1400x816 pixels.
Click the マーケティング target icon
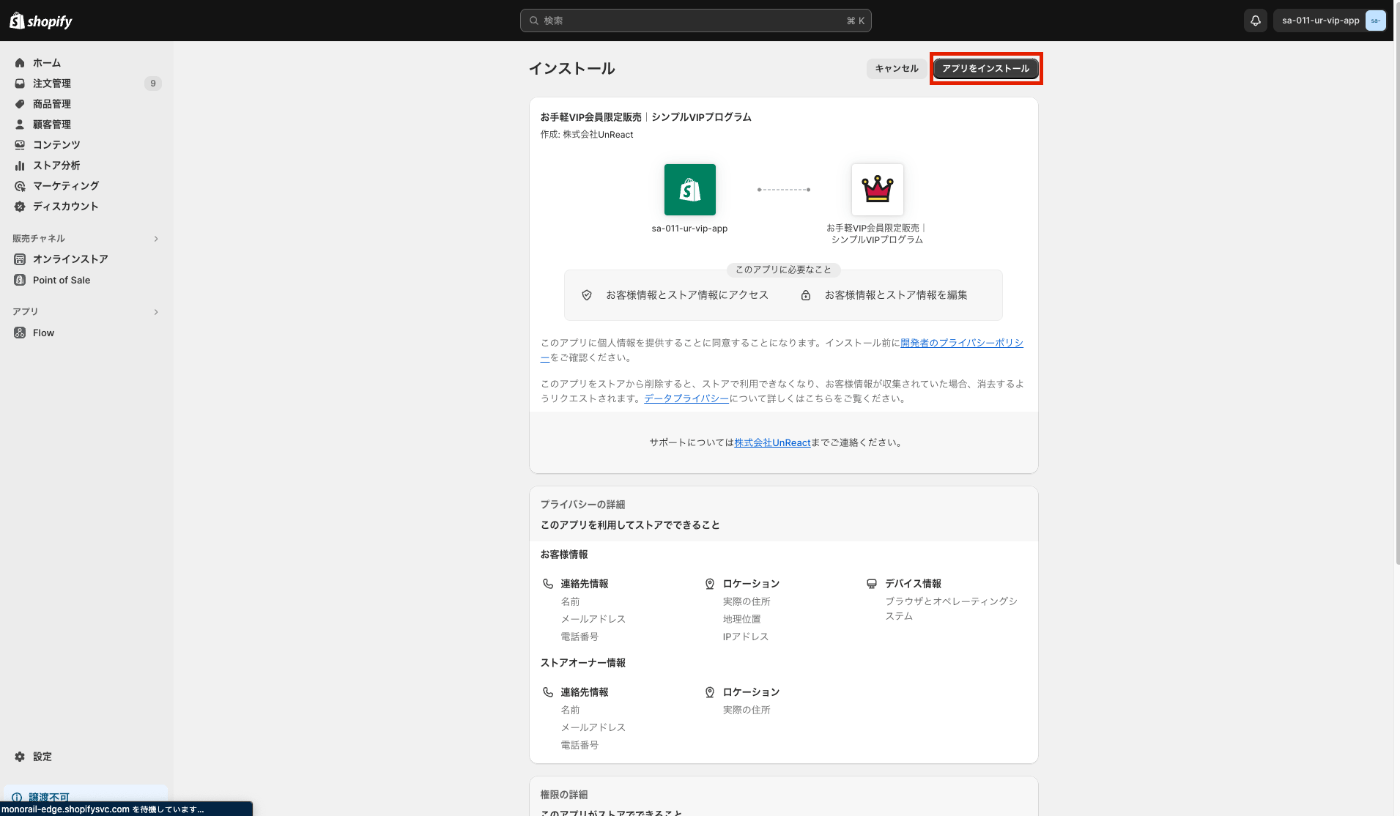coord(20,186)
